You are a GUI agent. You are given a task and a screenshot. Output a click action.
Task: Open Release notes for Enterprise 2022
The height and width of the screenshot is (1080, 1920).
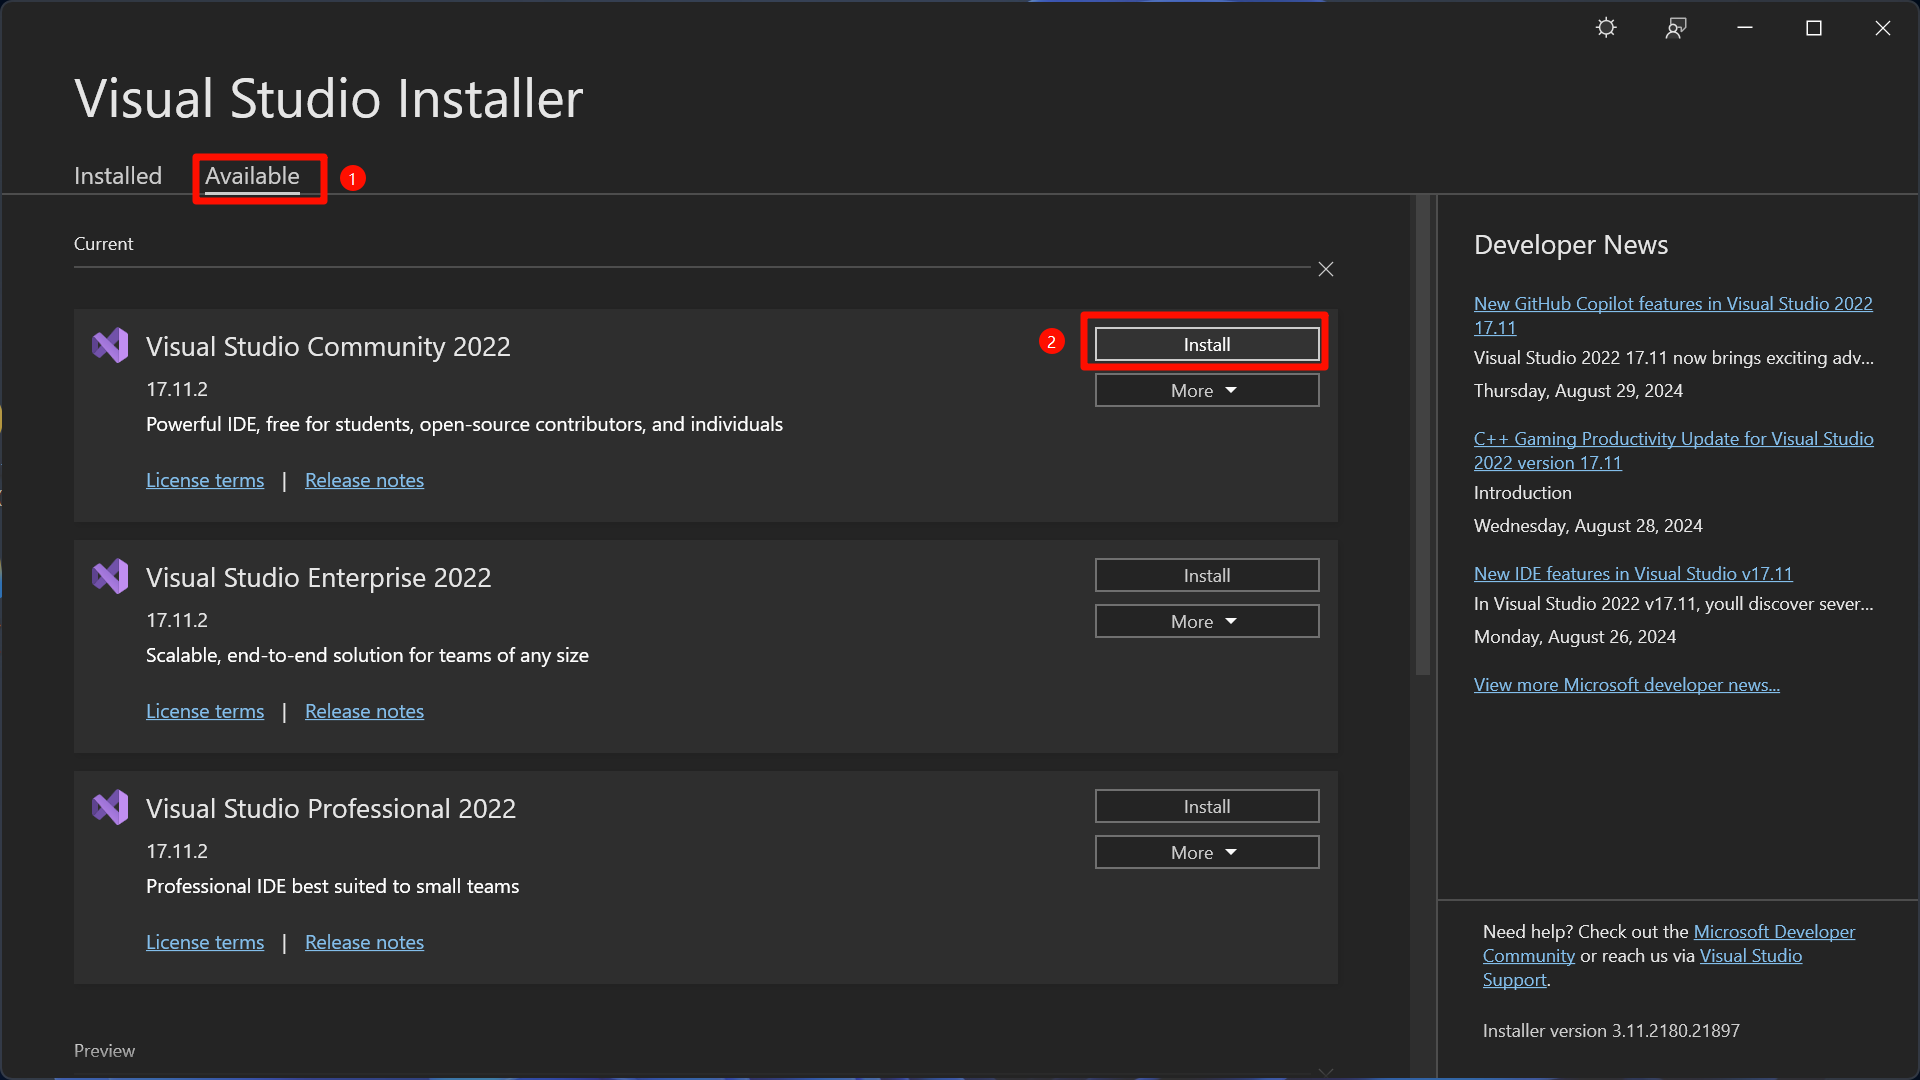coord(364,711)
